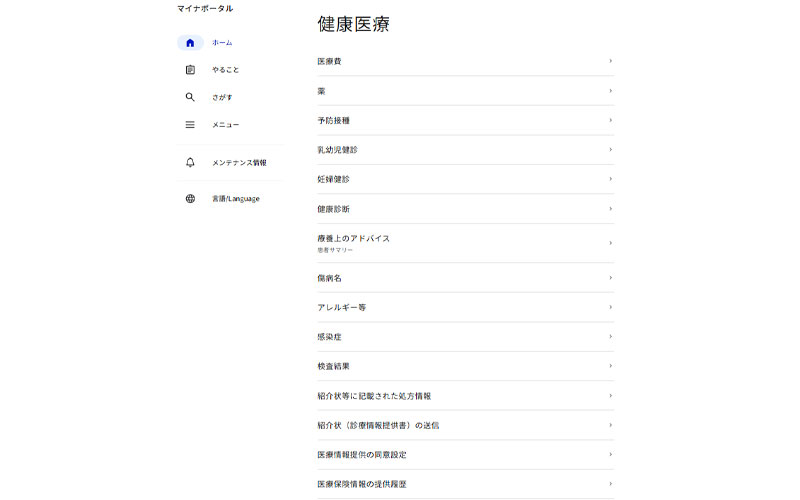This screenshot has width=800, height=500.
Task: Open the やること sidebar item
Action: [x=230, y=70]
